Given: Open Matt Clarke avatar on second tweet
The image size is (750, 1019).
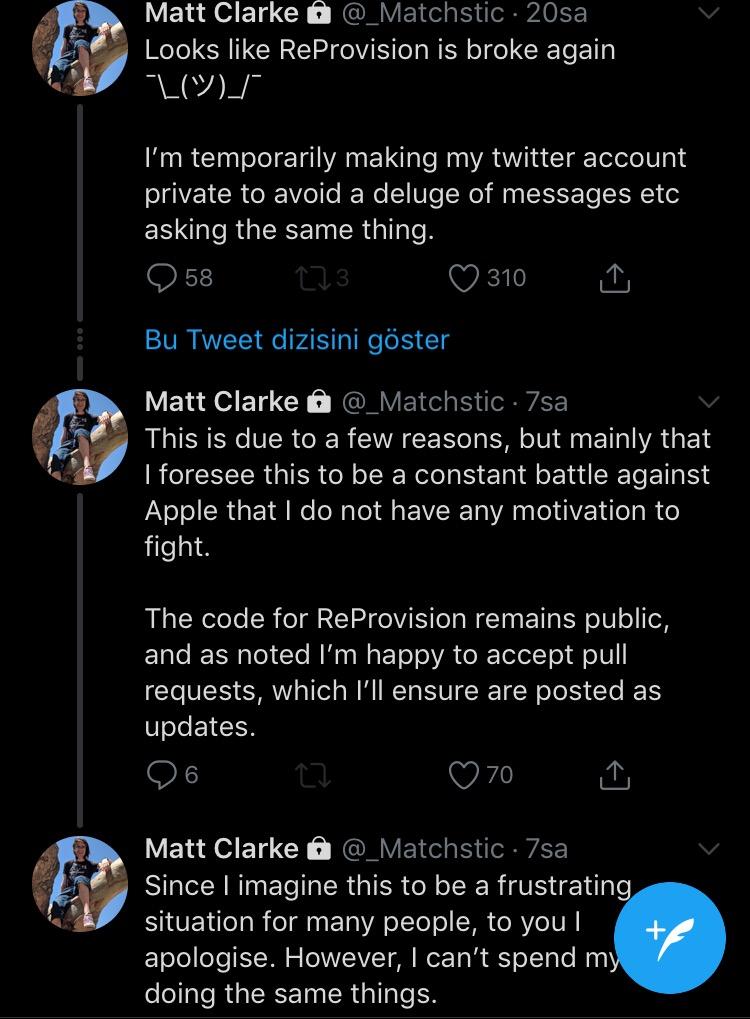Looking at the screenshot, I should pyautogui.click(x=80, y=436).
